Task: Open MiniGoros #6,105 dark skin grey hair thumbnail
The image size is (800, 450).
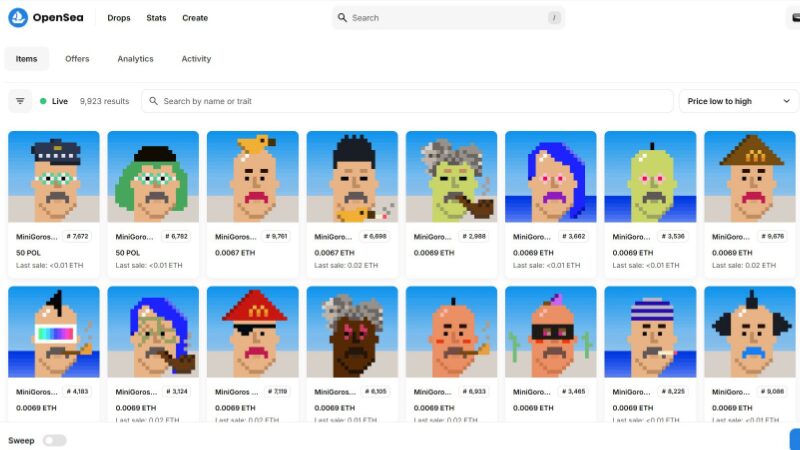Action: (352, 332)
